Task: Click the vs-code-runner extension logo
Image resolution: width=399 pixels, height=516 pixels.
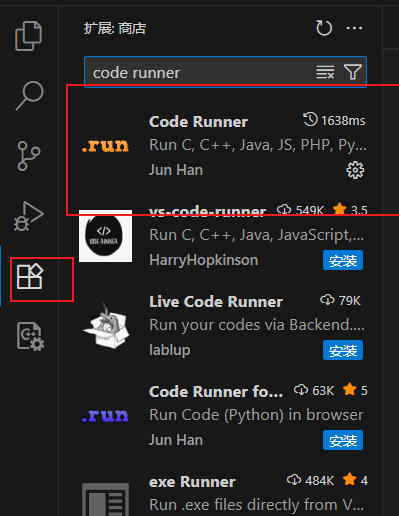Action: click(105, 236)
